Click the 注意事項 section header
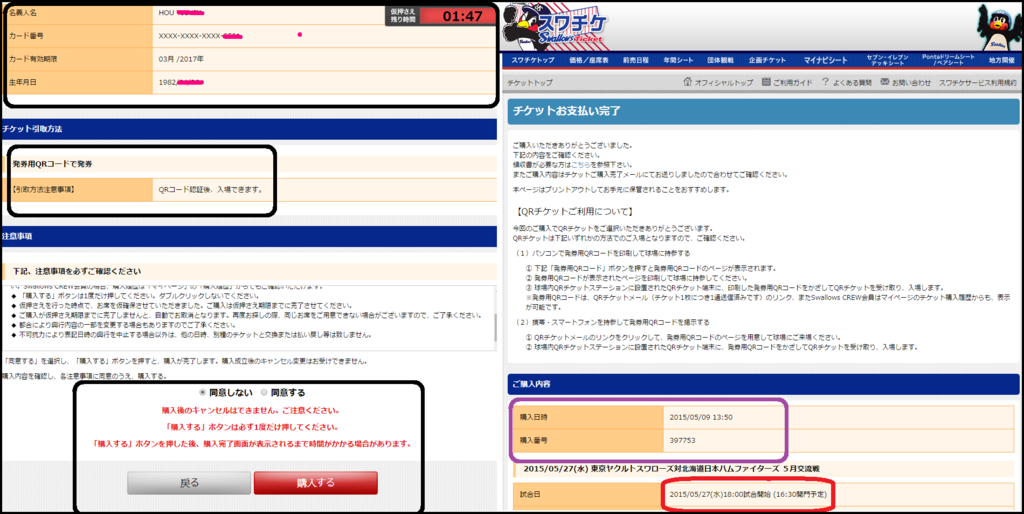Image resolution: width=1024 pixels, height=514 pixels. click(249, 235)
